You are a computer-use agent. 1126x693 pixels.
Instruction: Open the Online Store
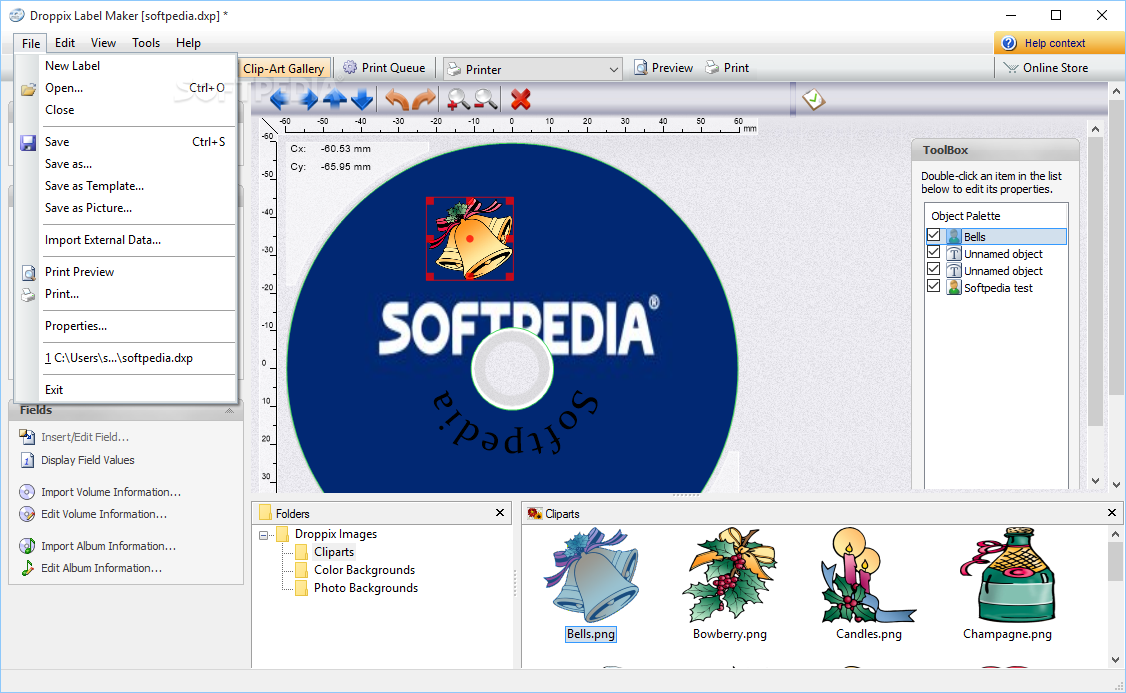point(1046,68)
